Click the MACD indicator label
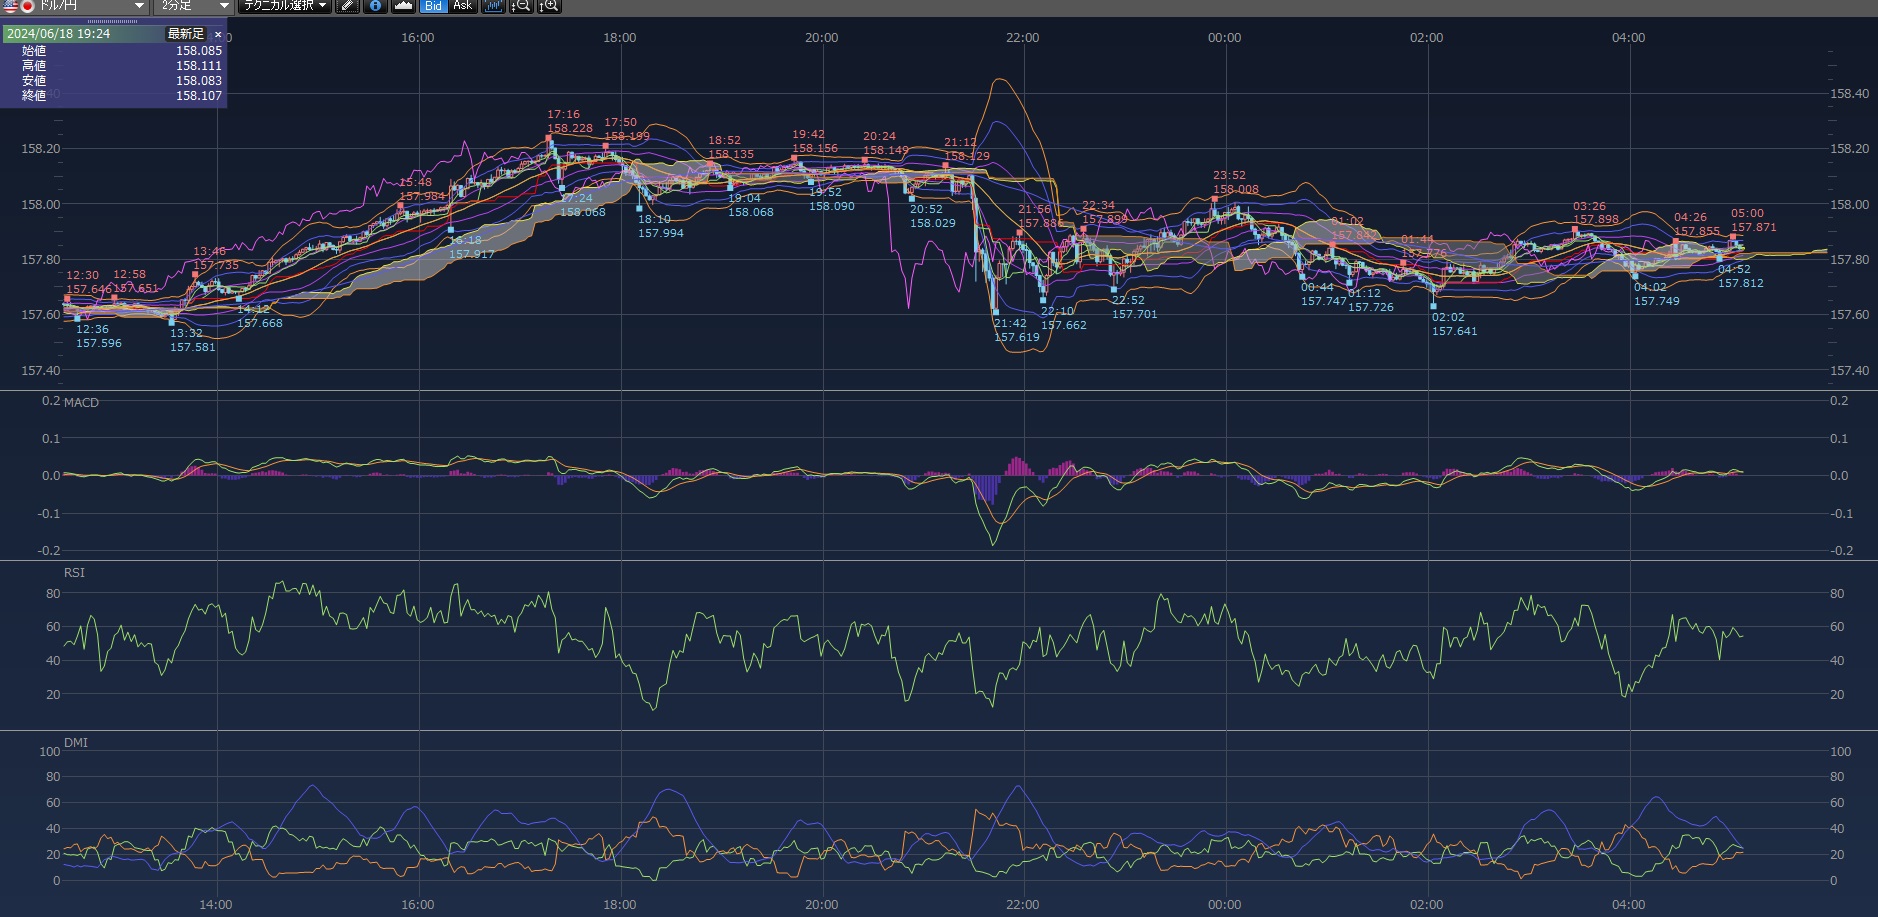The width and height of the screenshot is (1878, 917). click(81, 403)
